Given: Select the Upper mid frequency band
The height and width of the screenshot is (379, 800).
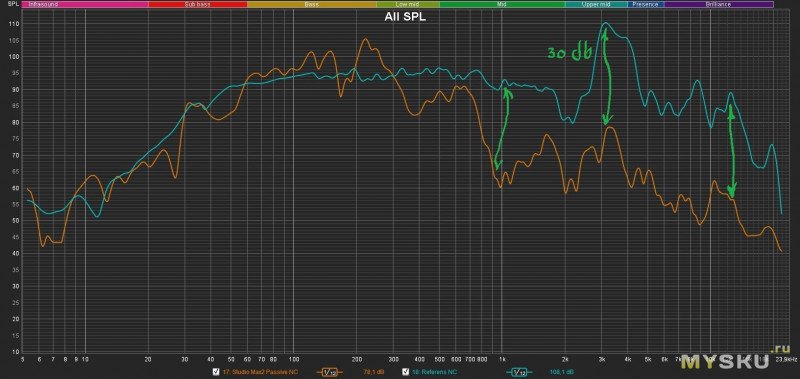Looking at the screenshot, I should tap(596, 4).
